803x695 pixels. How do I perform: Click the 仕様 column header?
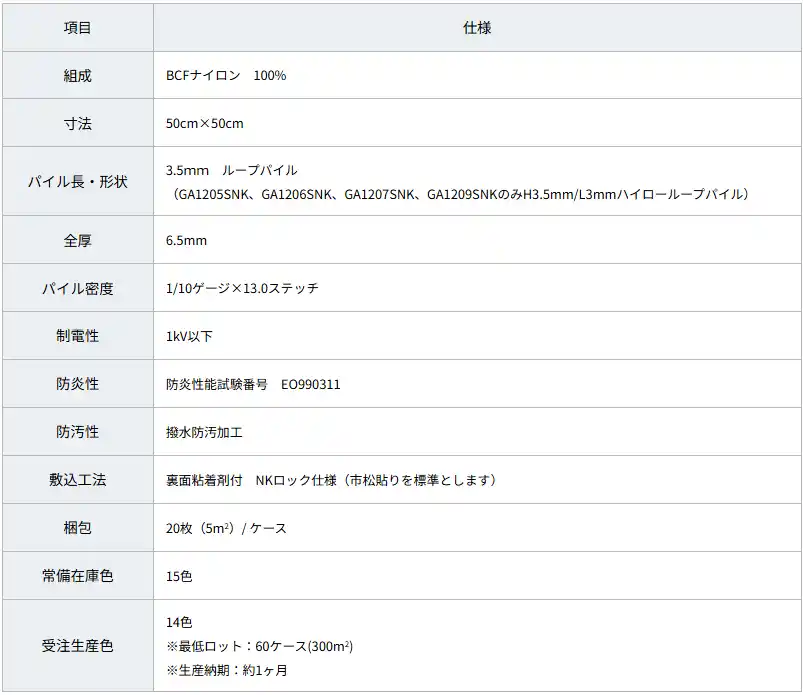[477, 28]
